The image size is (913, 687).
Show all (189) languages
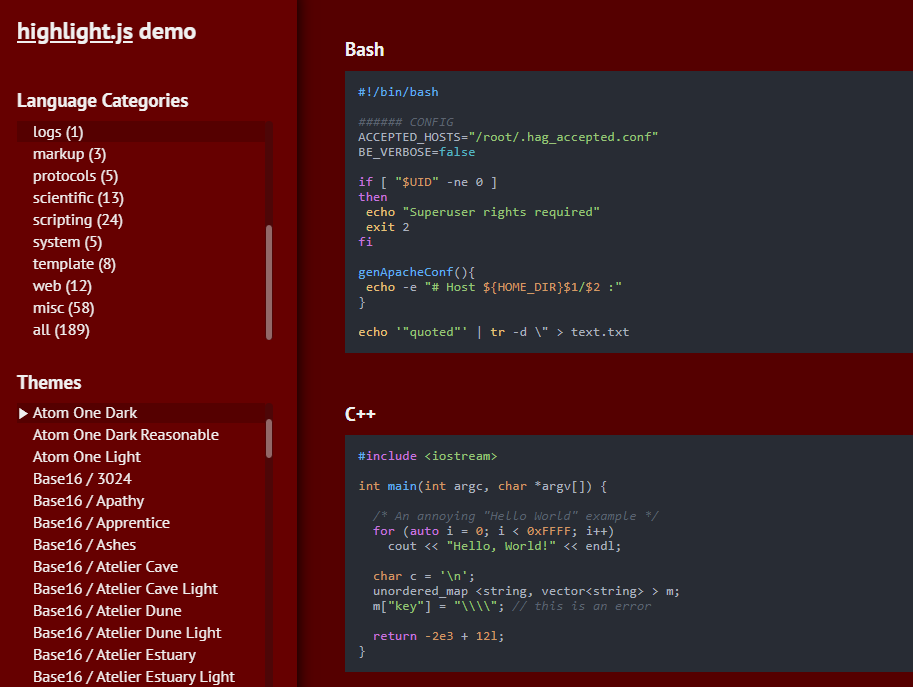61,330
